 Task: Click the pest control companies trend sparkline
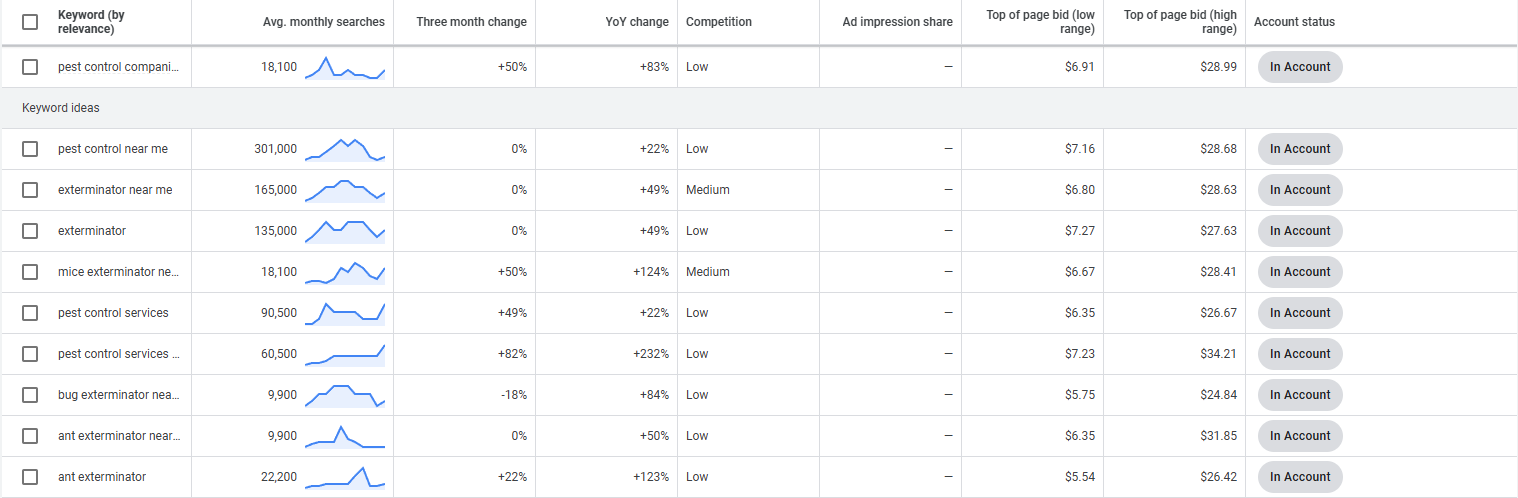click(345, 67)
